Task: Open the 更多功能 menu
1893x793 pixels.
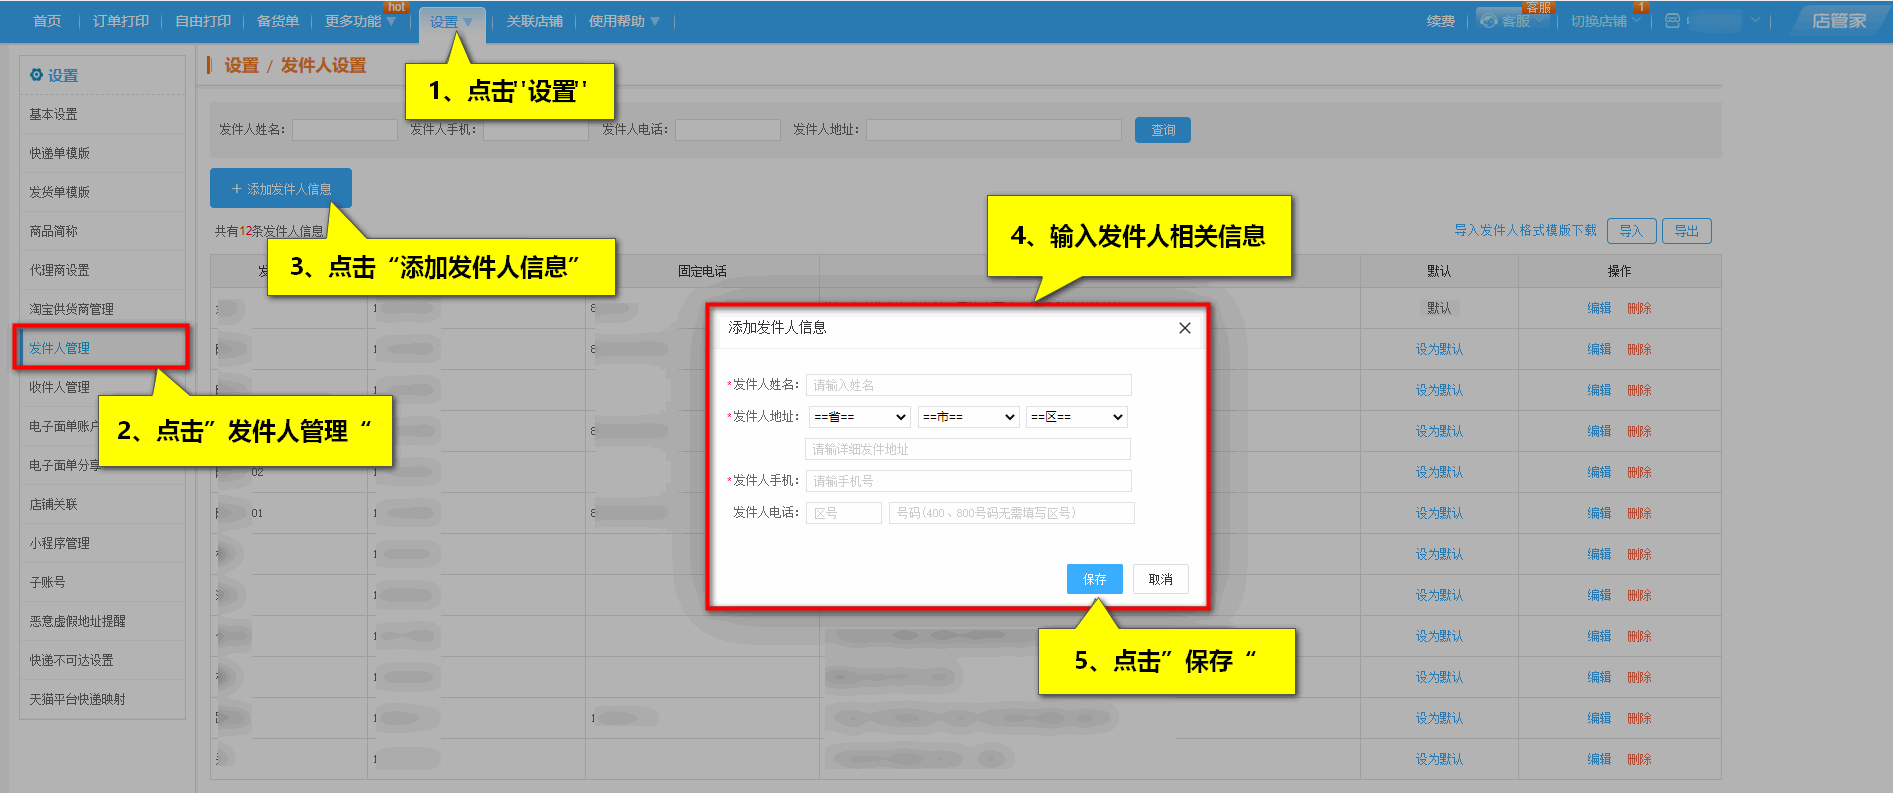Action: click(x=359, y=21)
